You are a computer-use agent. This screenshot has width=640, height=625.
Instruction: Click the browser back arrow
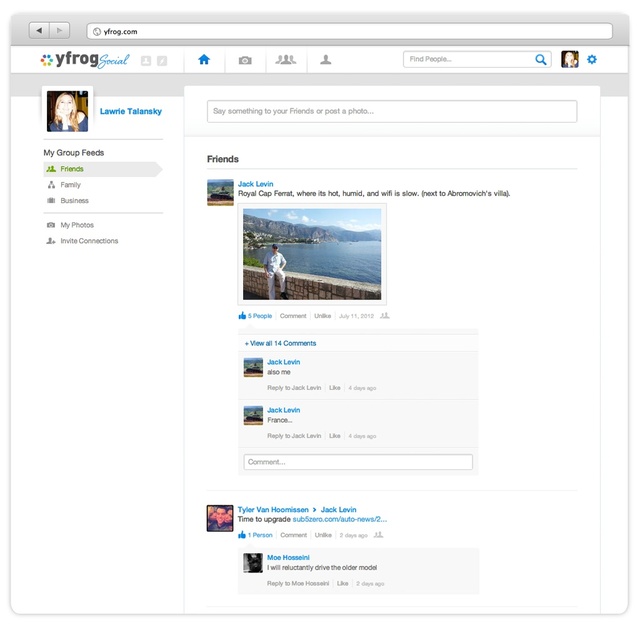[x=39, y=31]
